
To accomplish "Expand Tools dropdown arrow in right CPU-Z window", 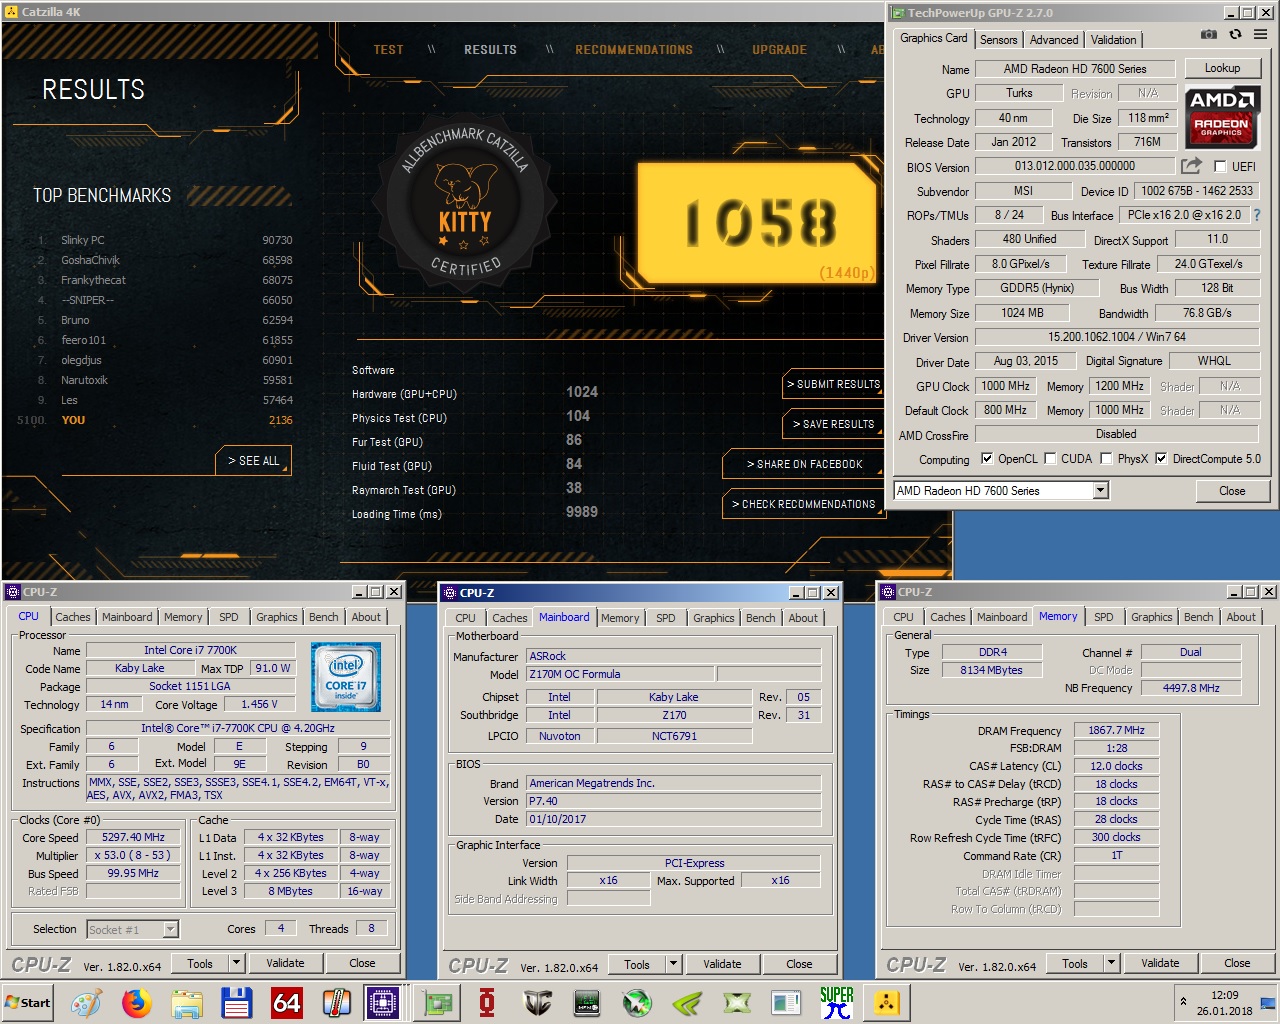I will point(1111,964).
